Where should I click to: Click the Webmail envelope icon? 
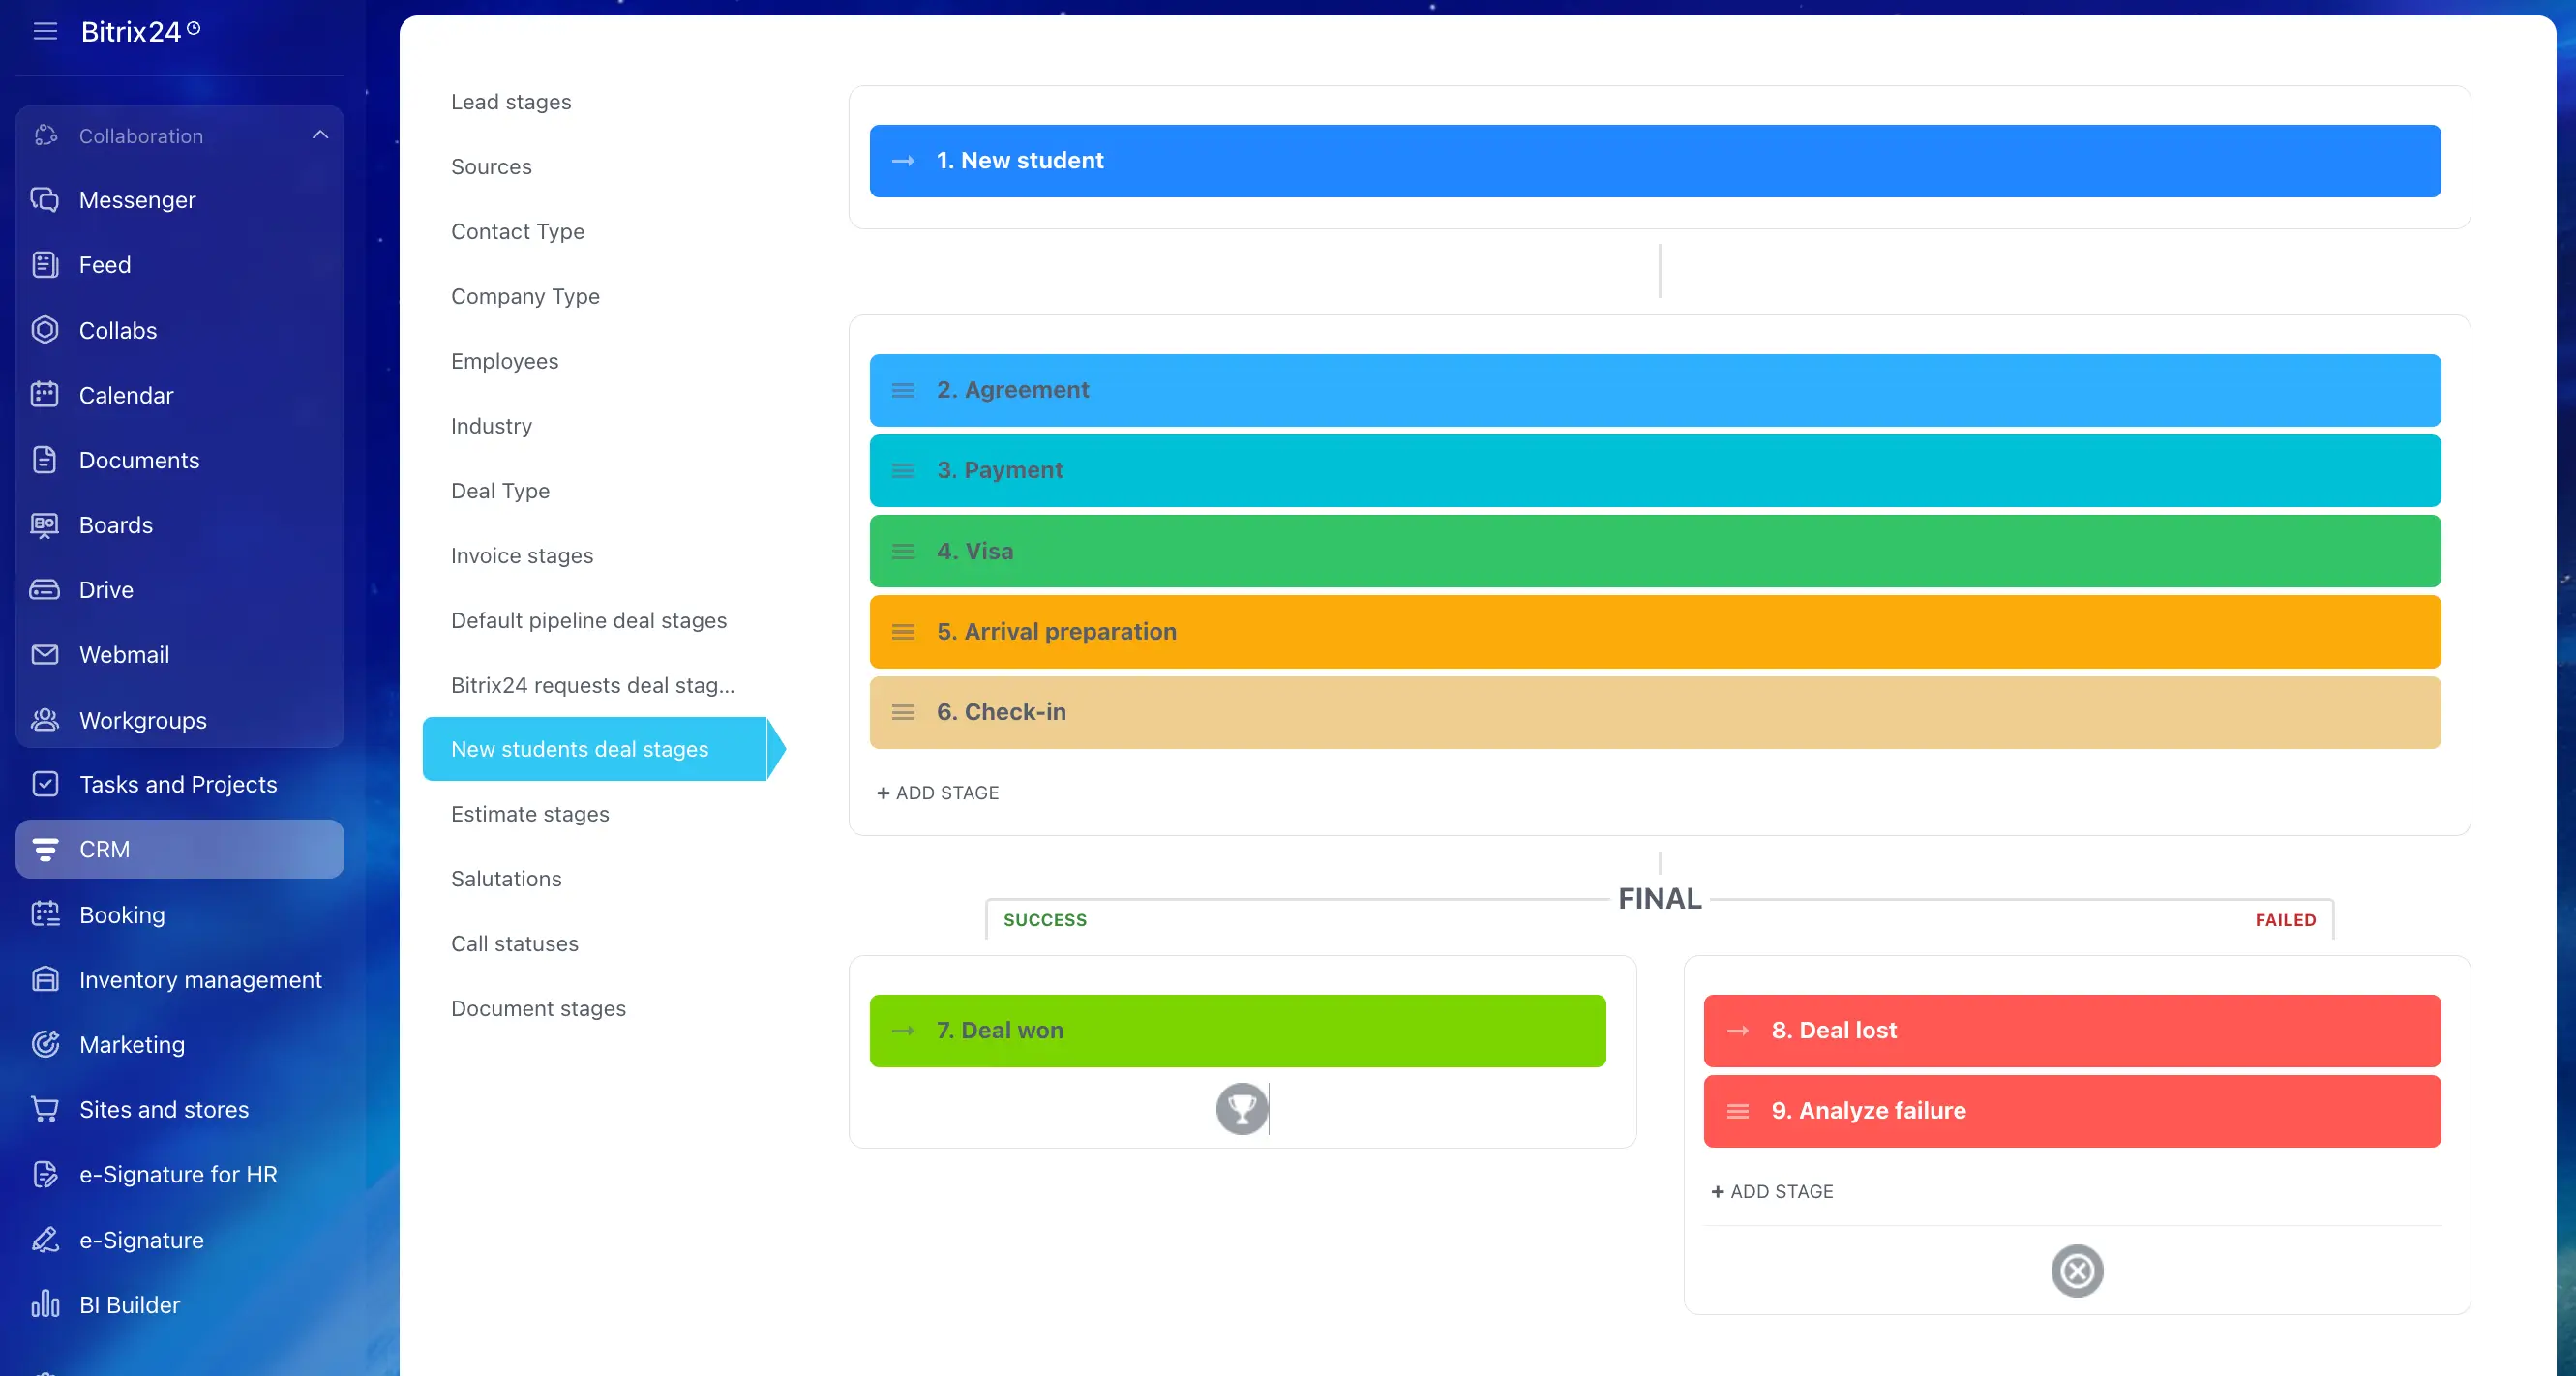pyautogui.click(x=45, y=655)
